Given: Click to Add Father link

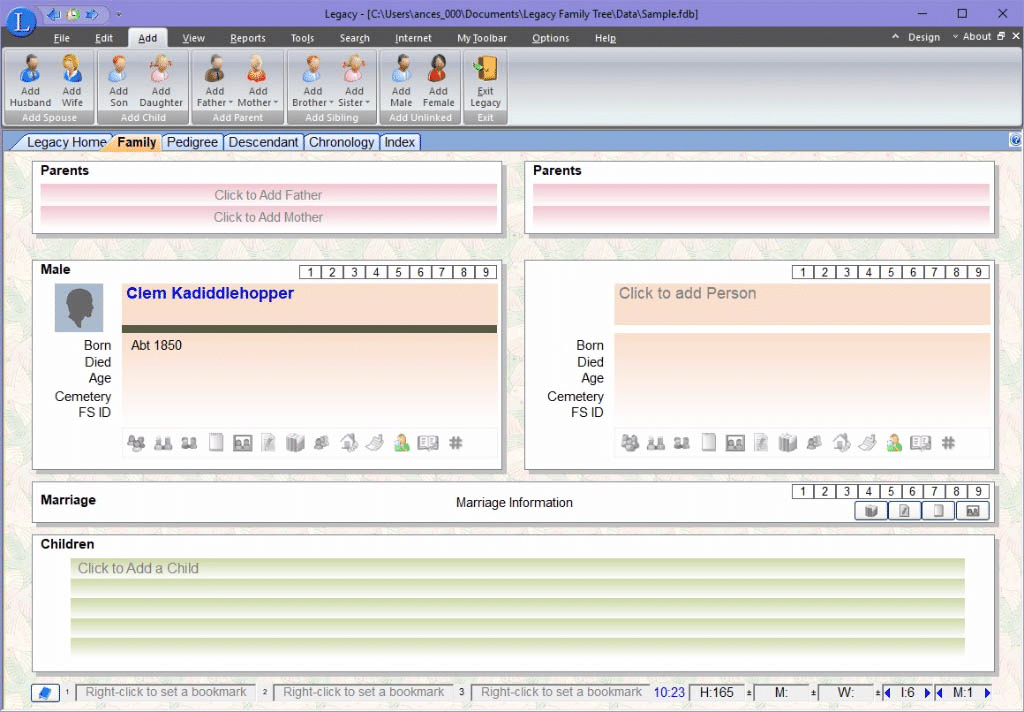Looking at the screenshot, I should [x=268, y=195].
